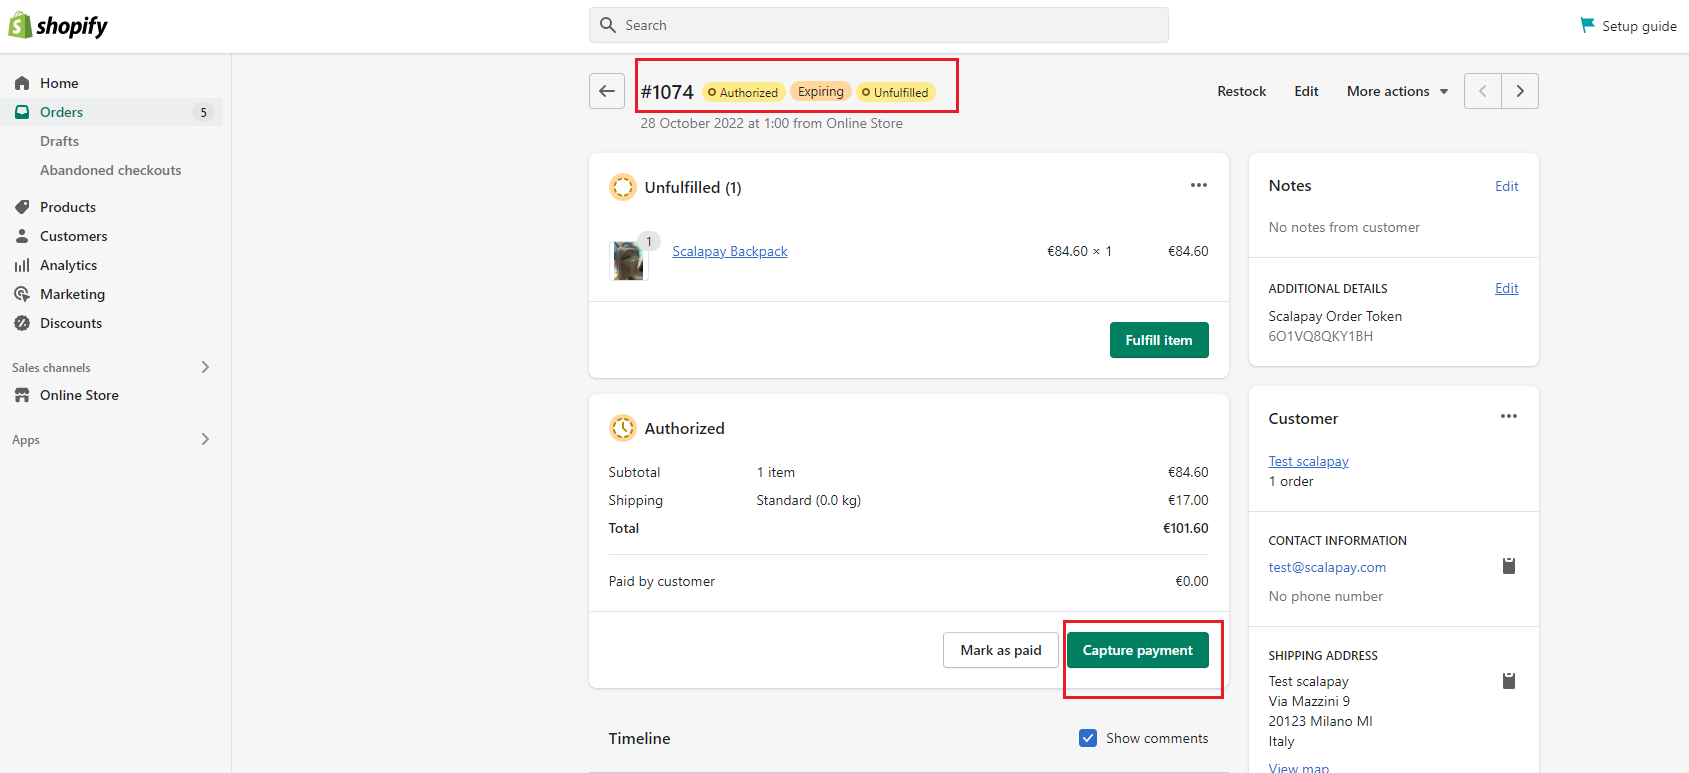The image size is (1689, 773).
Task: Click the €101.60 total amount
Action: point(1185,528)
